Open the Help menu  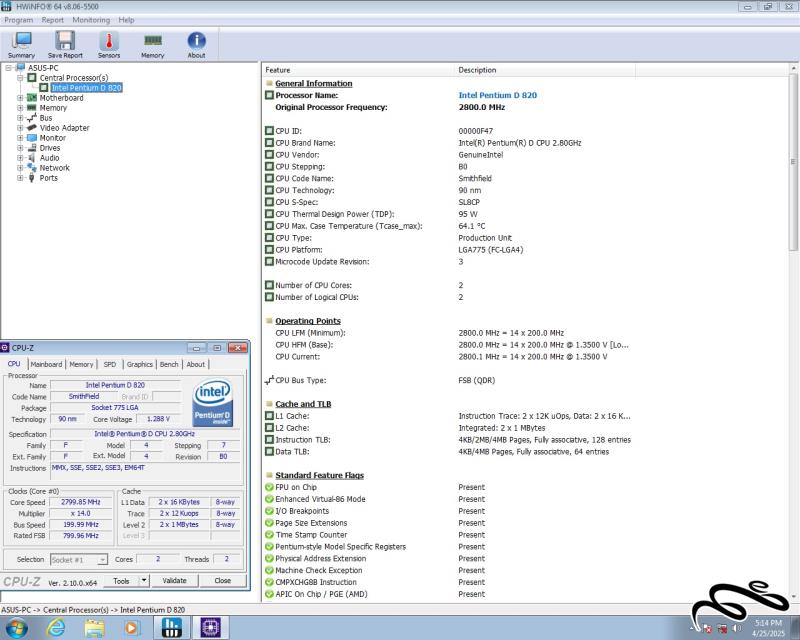[x=126, y=20]
